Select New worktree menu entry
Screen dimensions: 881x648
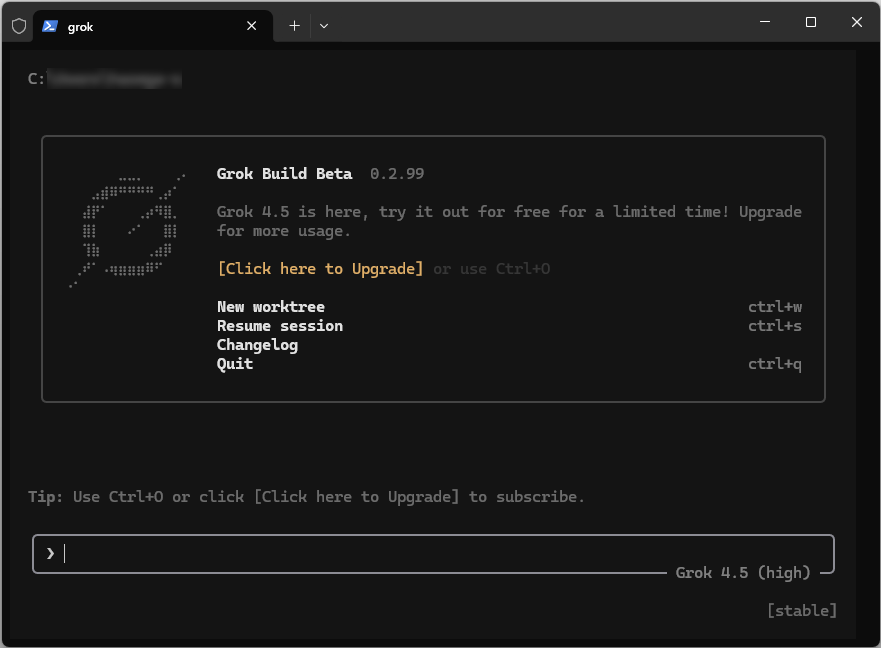271,307
